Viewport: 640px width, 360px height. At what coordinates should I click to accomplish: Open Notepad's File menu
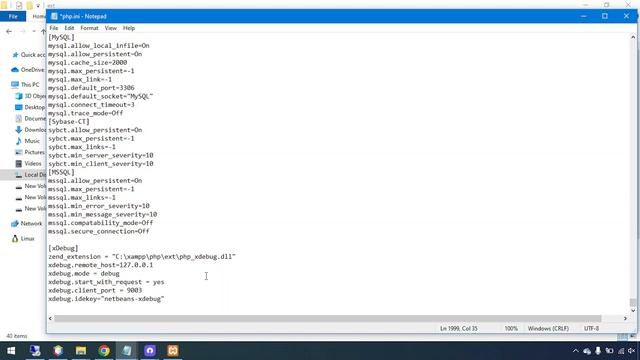click(x=54, y=28)
